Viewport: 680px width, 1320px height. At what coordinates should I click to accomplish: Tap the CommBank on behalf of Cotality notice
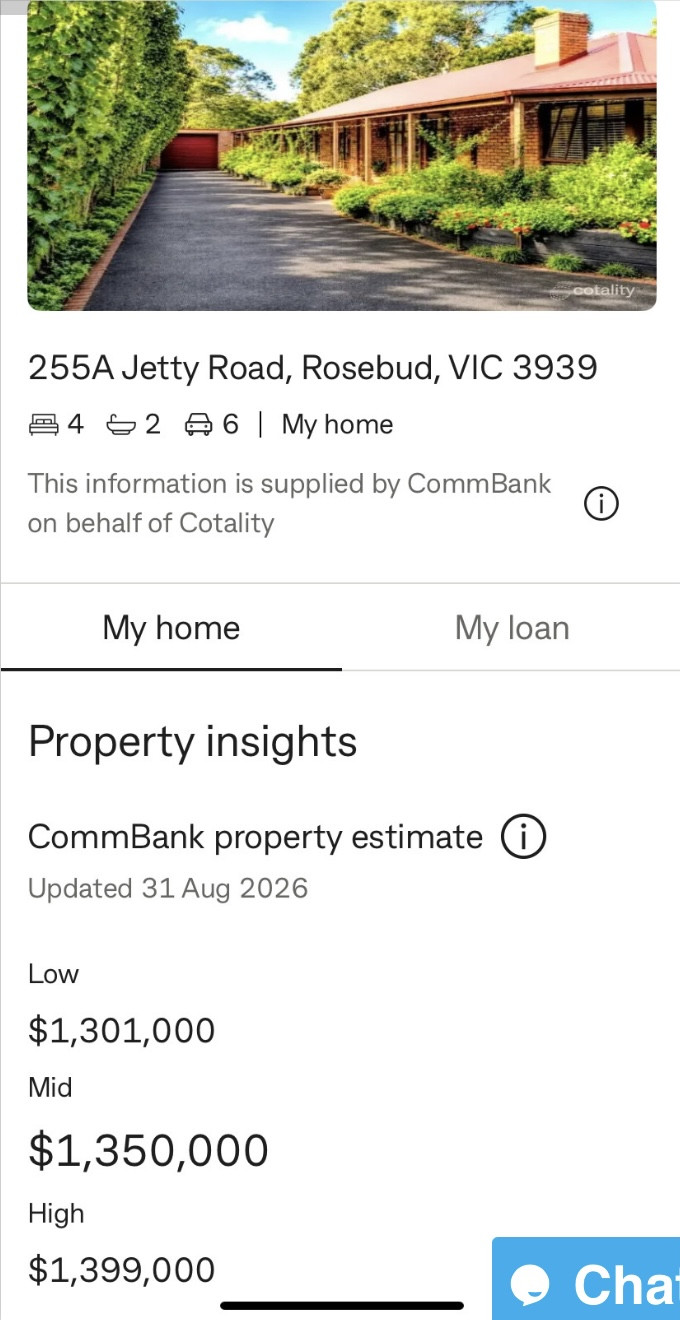coord(290,503)
